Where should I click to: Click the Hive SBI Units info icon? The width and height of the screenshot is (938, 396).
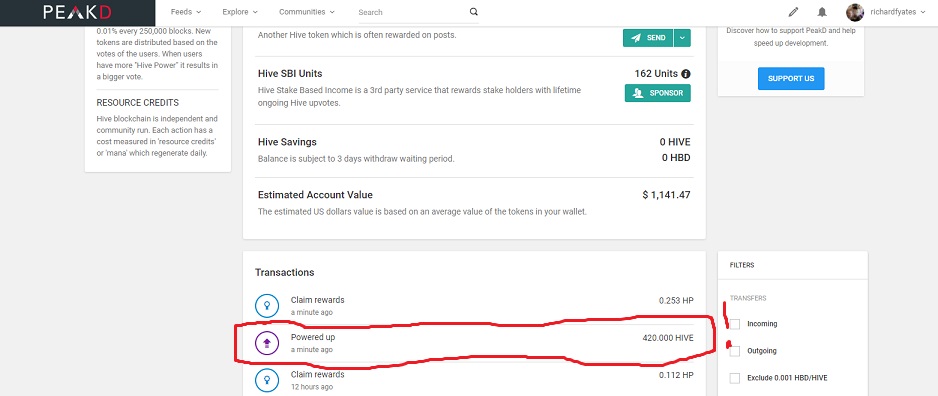pos(686,74)
